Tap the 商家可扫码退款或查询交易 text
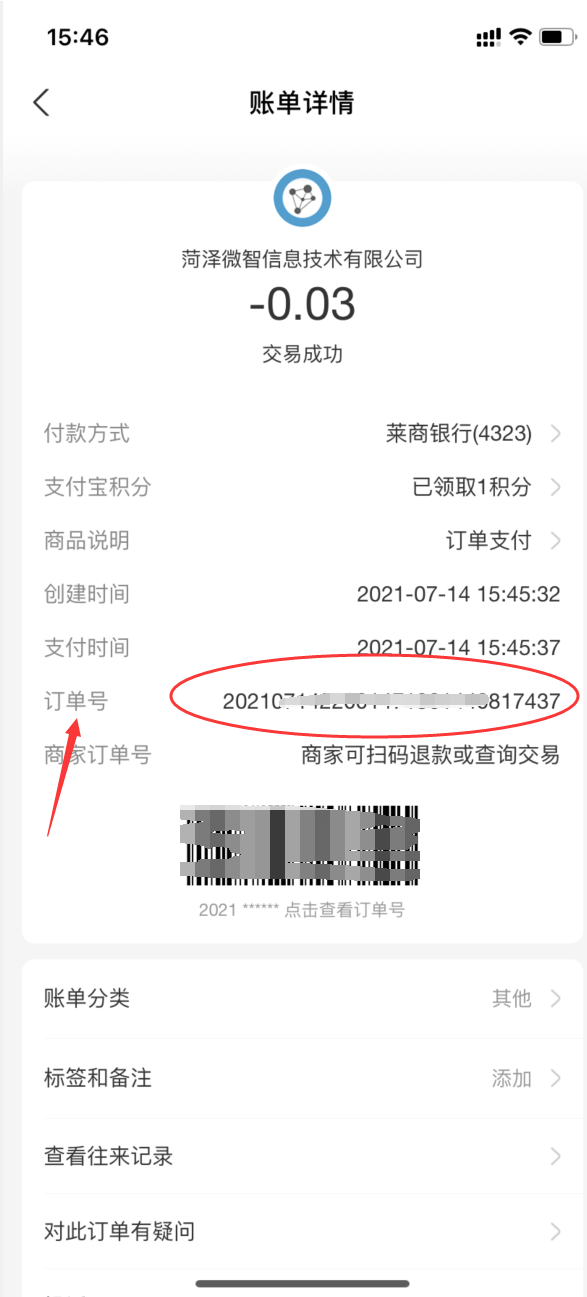This screenshot has height=1297, width=587. pyautogui.click(x=430, y=754)
